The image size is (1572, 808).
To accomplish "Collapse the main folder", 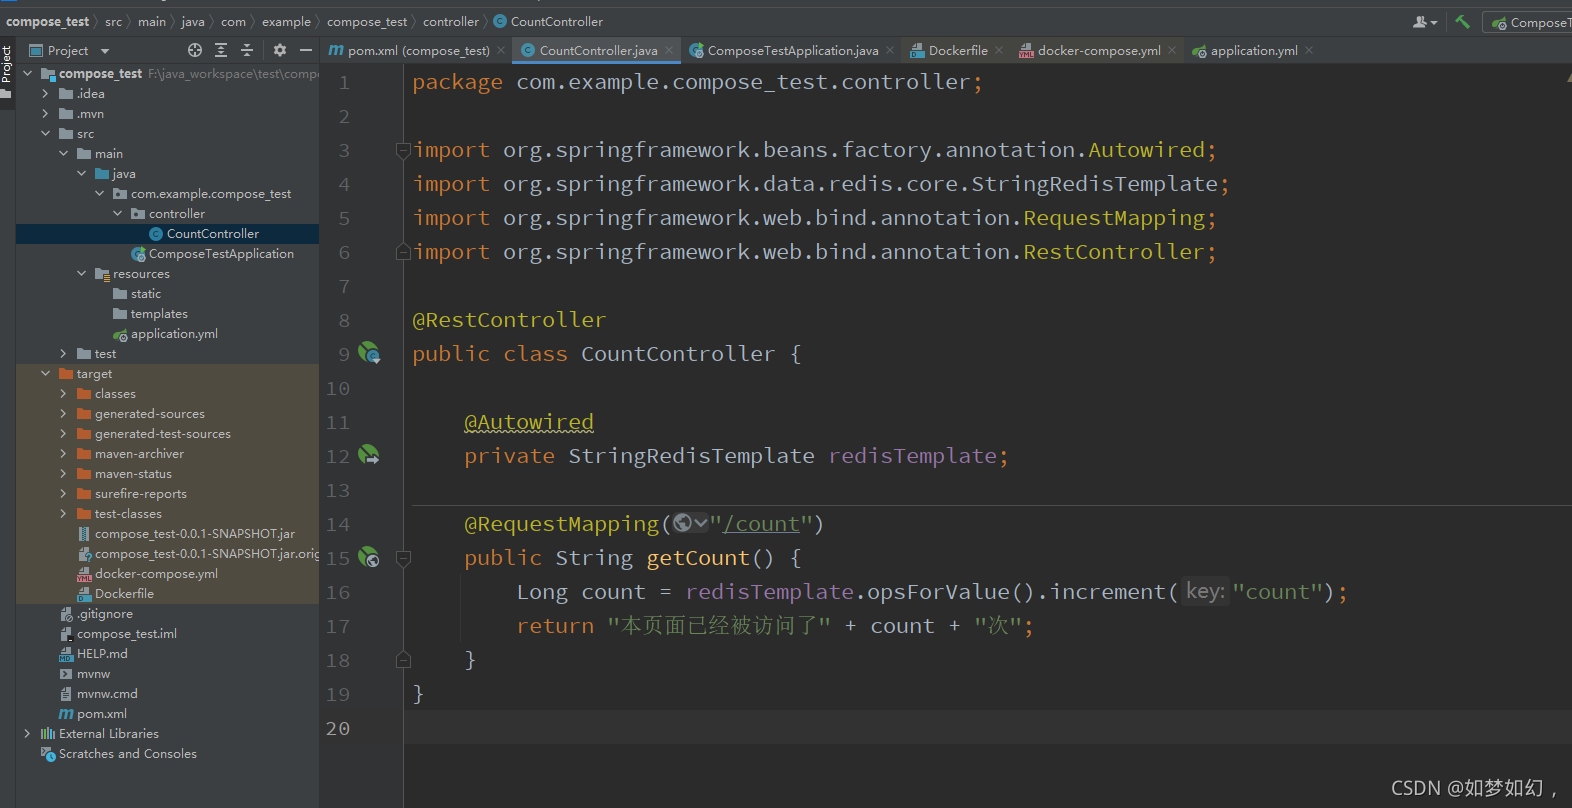I will 63,154.
